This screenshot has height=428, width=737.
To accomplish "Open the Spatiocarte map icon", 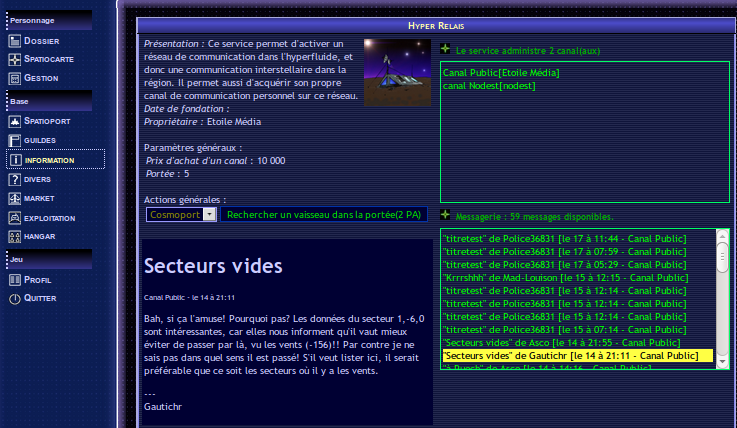I will [15, 59].
